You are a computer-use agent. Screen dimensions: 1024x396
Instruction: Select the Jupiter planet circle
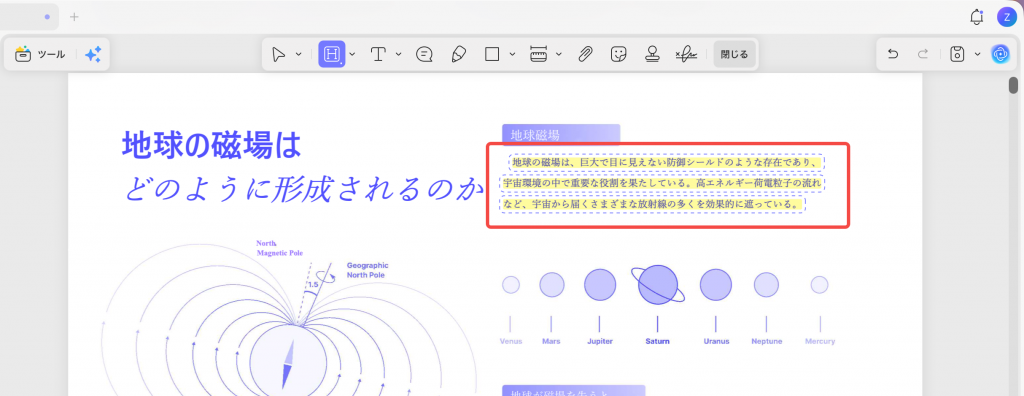pyautogui.click(x=600, y=285)
